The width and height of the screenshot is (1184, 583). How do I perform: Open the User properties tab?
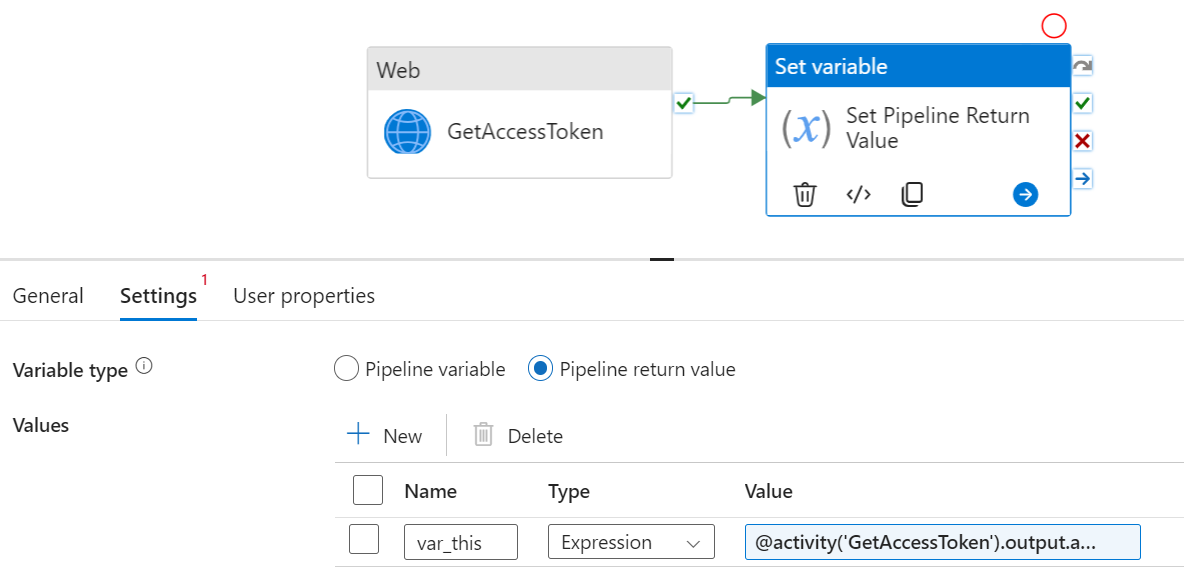point(303,296)
